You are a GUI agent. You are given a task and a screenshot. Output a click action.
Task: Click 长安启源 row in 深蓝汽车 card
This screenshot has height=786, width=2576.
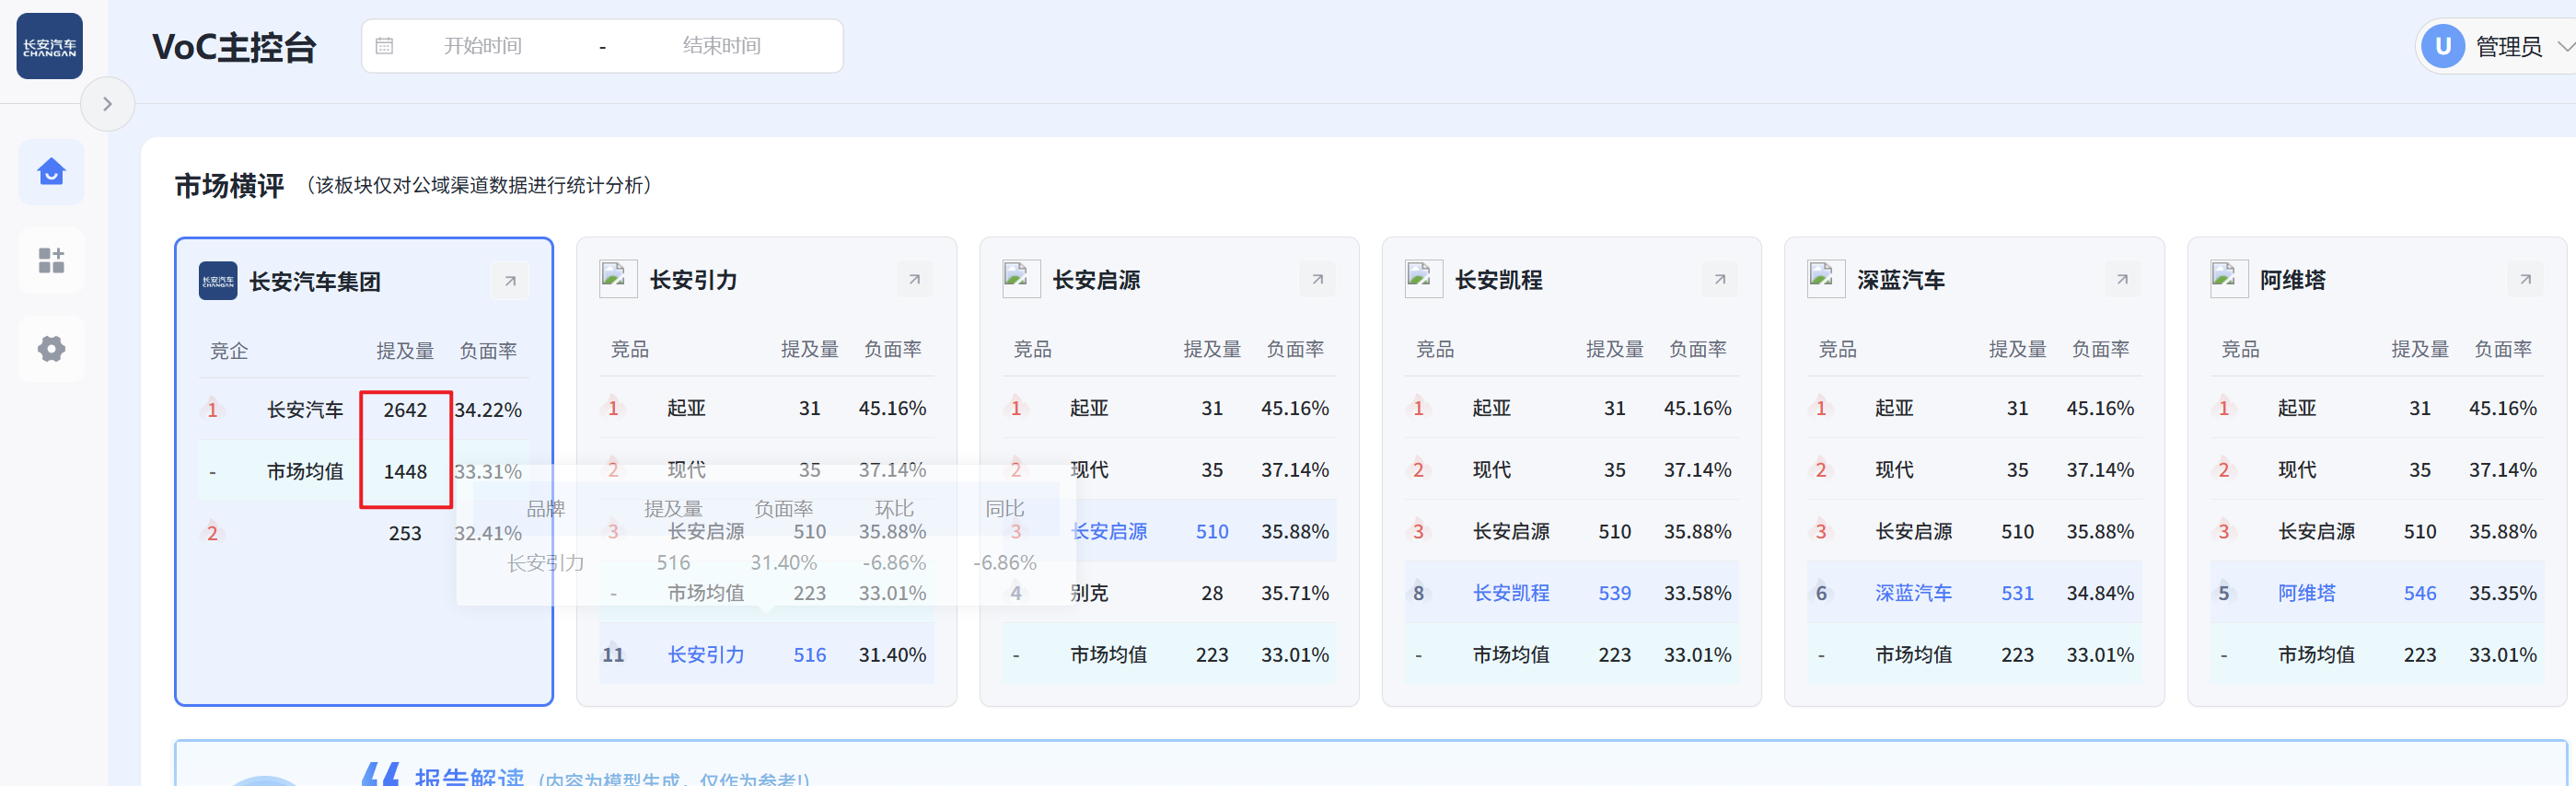click(1974, 532)
